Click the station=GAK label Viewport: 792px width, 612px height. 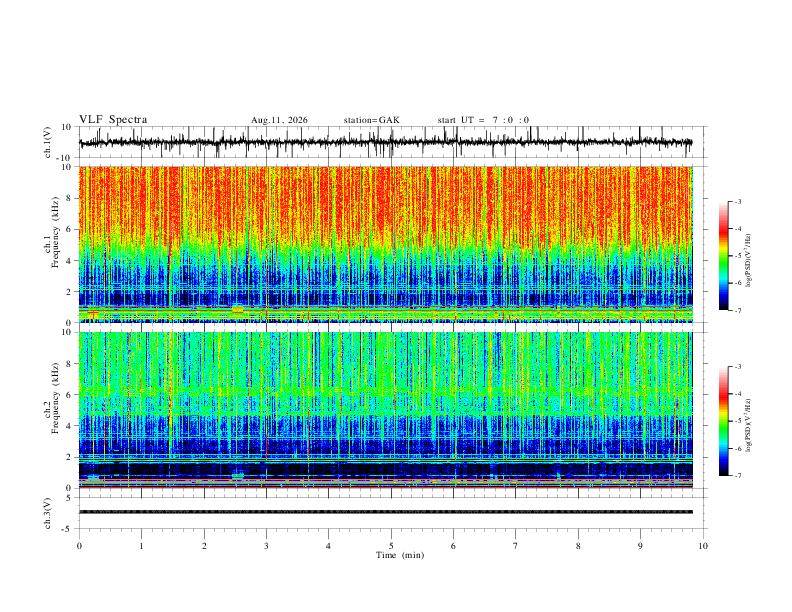(x=372, y=120)
